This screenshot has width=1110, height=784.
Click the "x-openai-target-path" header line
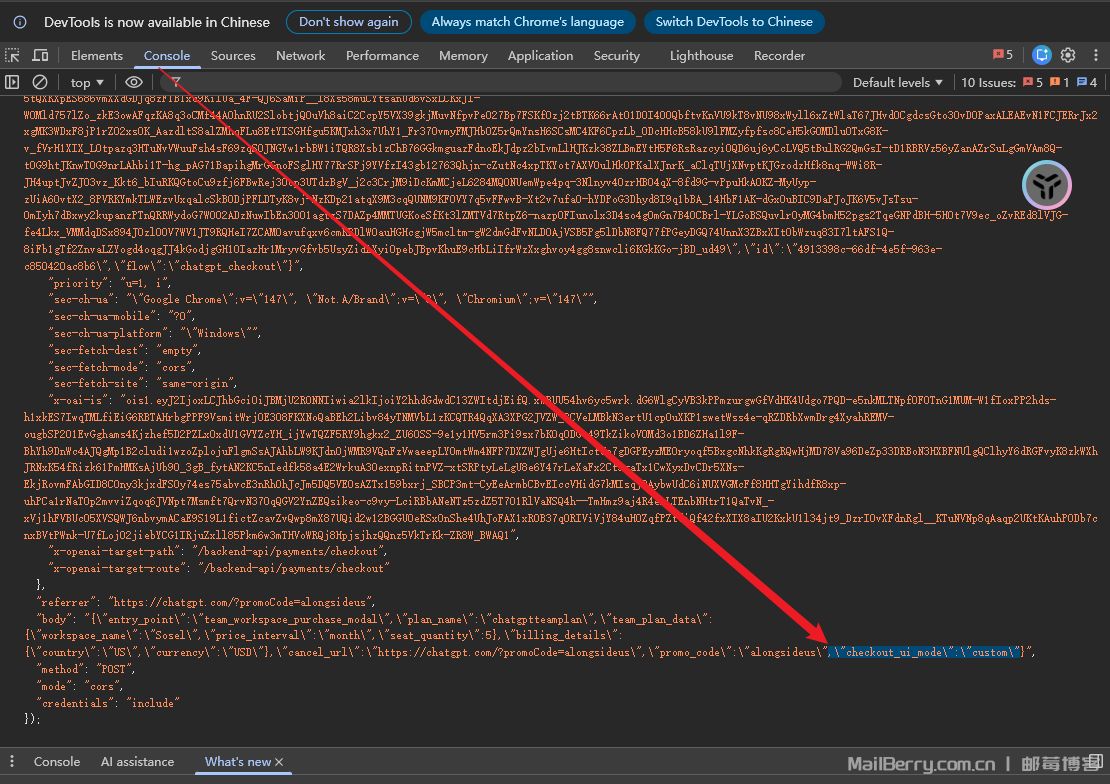tap(218, 551)
